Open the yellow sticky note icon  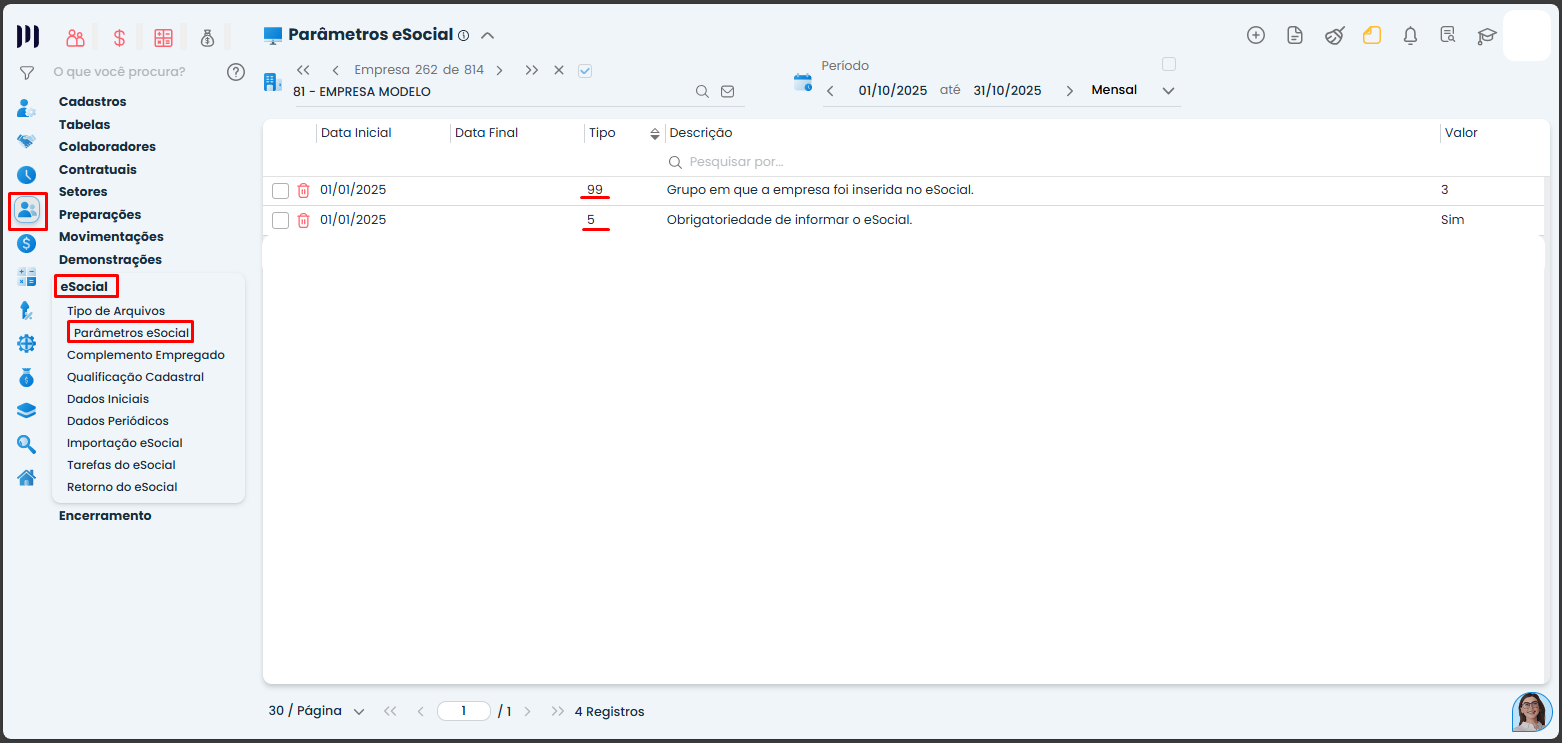point(1372,36)
